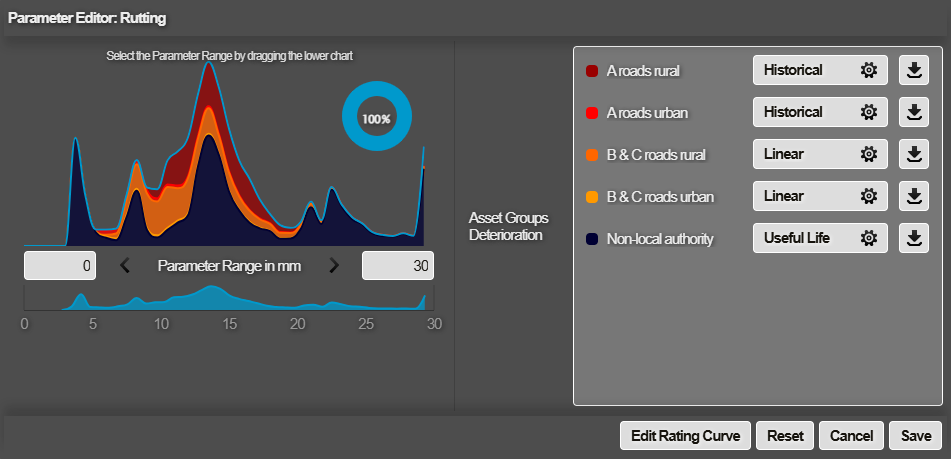
Task: Open gear settings for A roads urban
Action: tap(869, 113)
